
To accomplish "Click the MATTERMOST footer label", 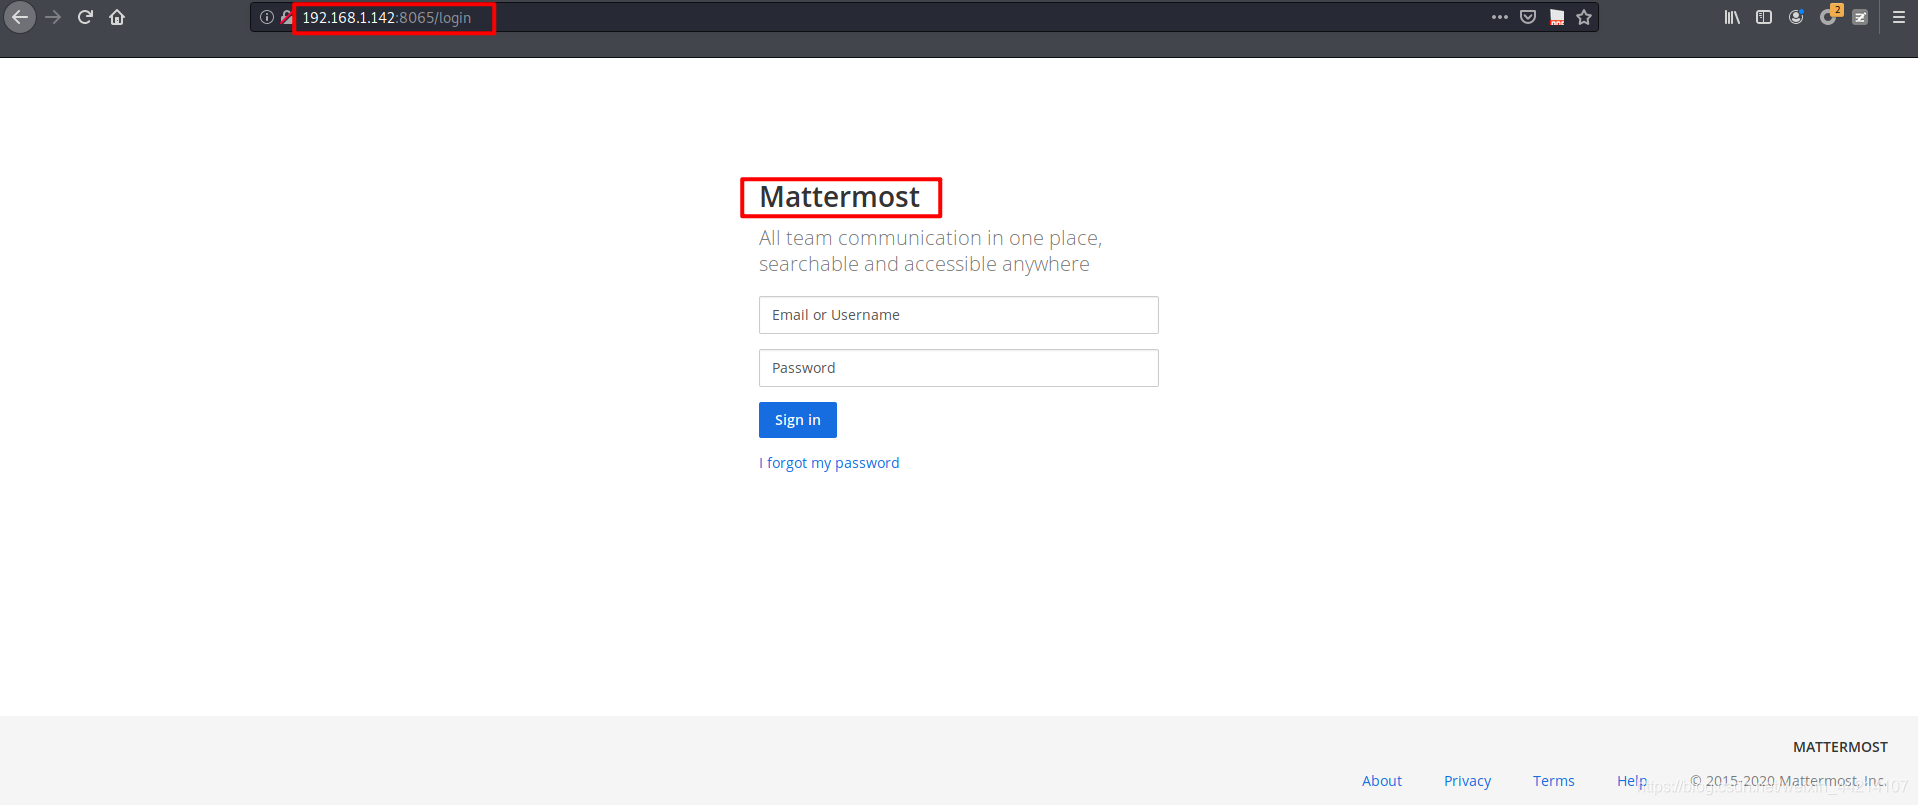I will tap(1840, 747).
